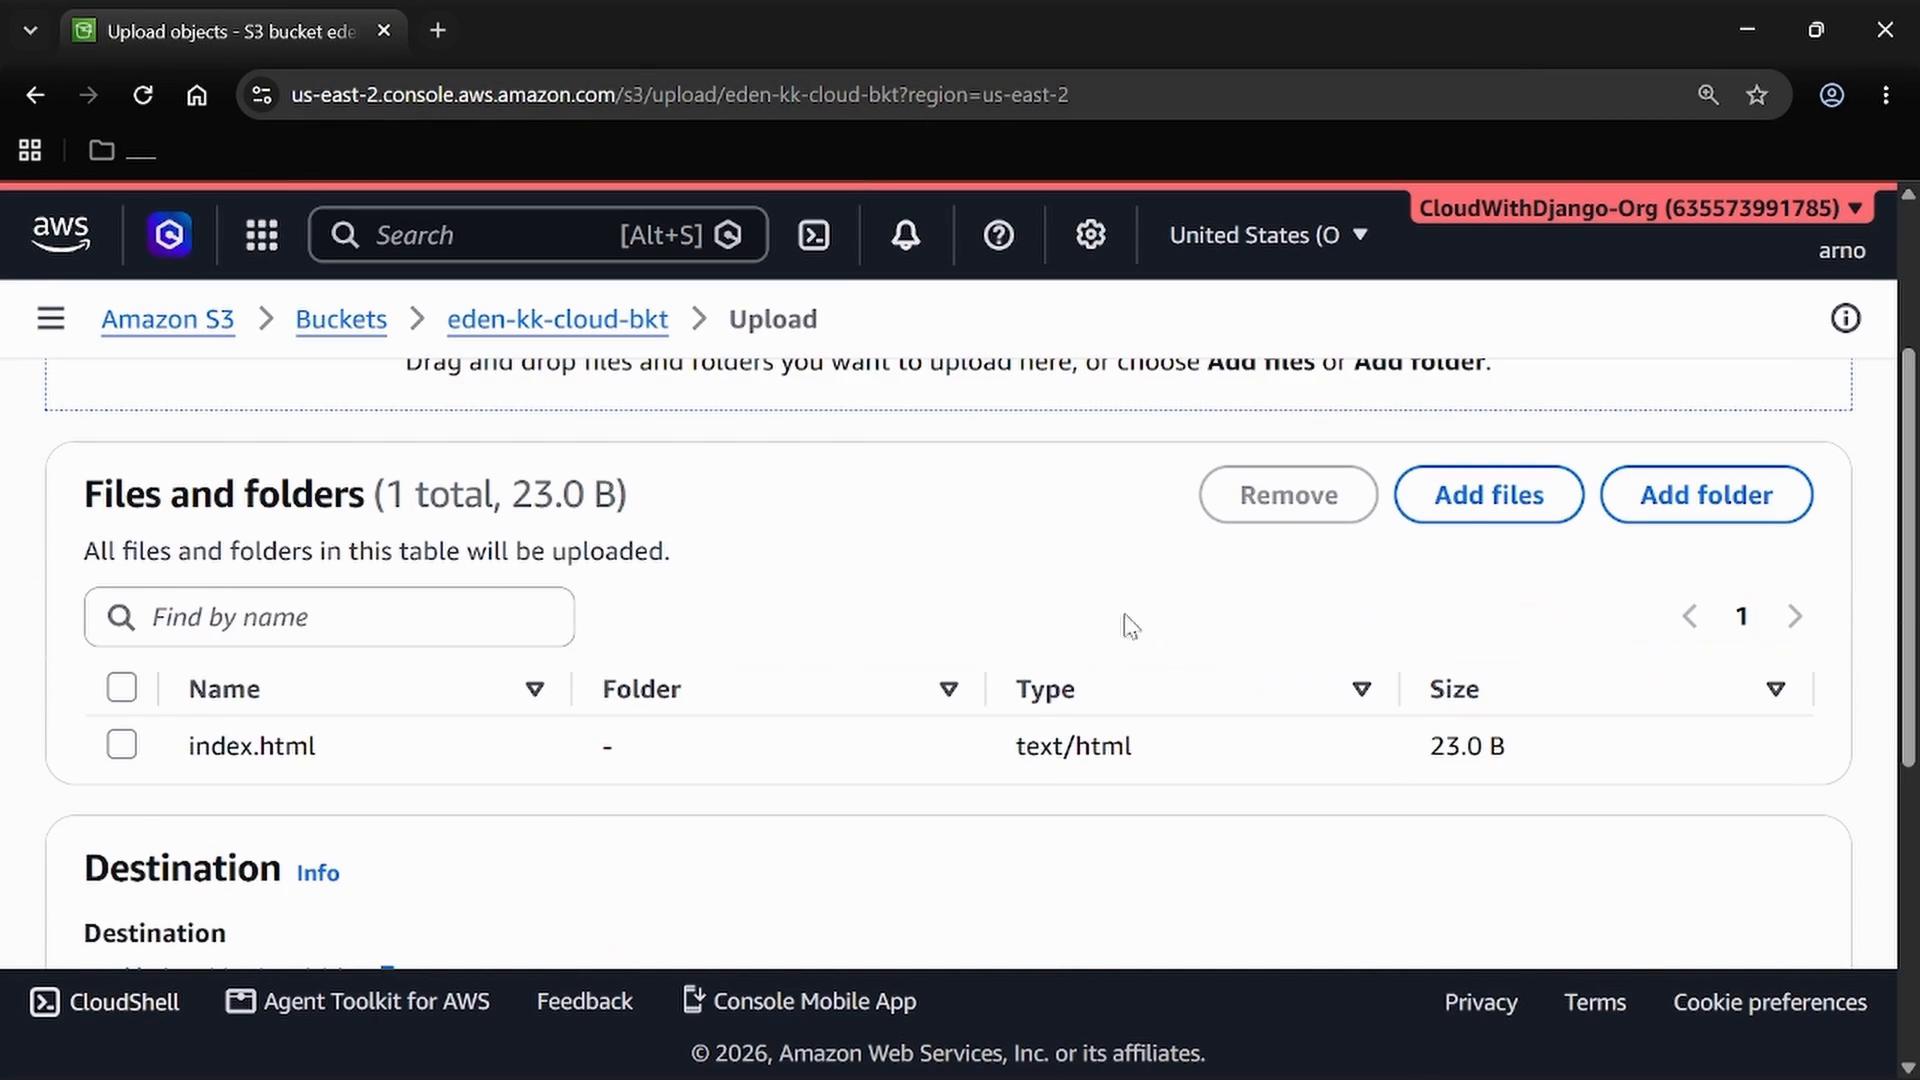Launch CloudShell from the top toolbar icon
The width and height of the screenshot is (1920, 1080).
[x=814, y=235]
